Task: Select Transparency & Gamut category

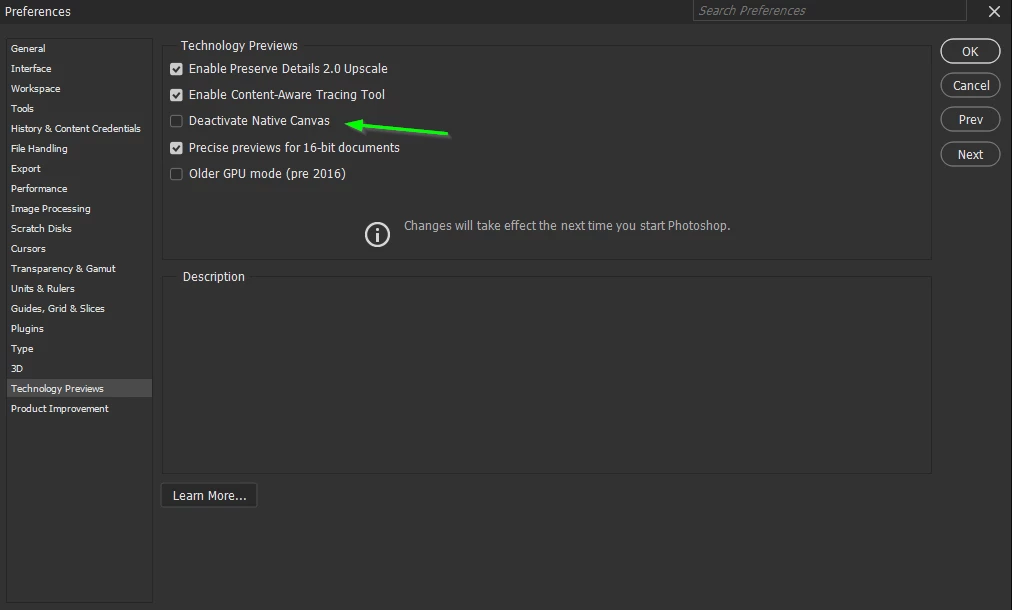Action: 79,269
